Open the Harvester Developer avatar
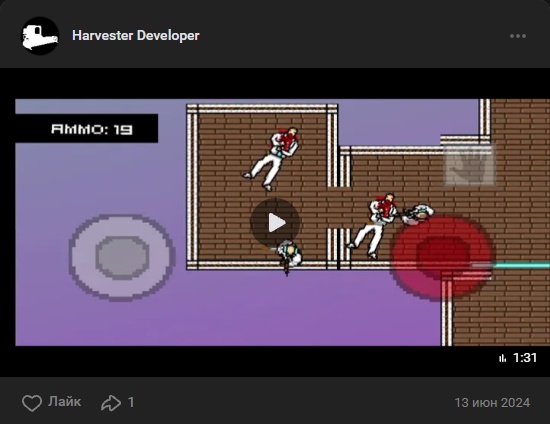 pos(40,36)
